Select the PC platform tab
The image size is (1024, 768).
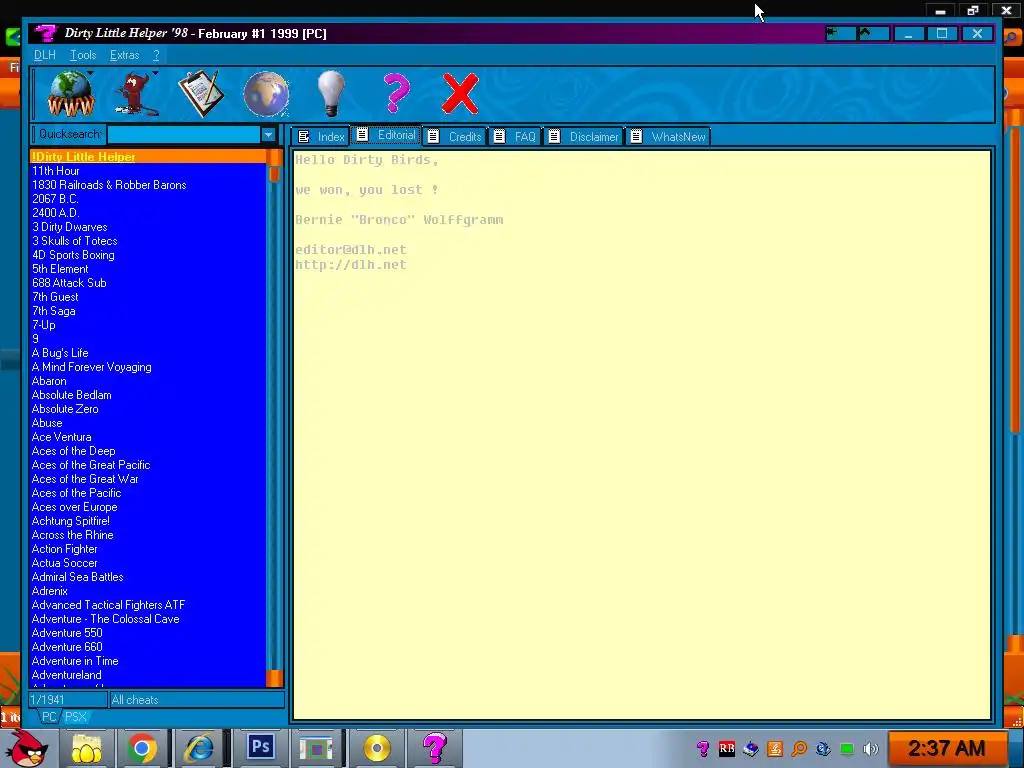point(48,716)
